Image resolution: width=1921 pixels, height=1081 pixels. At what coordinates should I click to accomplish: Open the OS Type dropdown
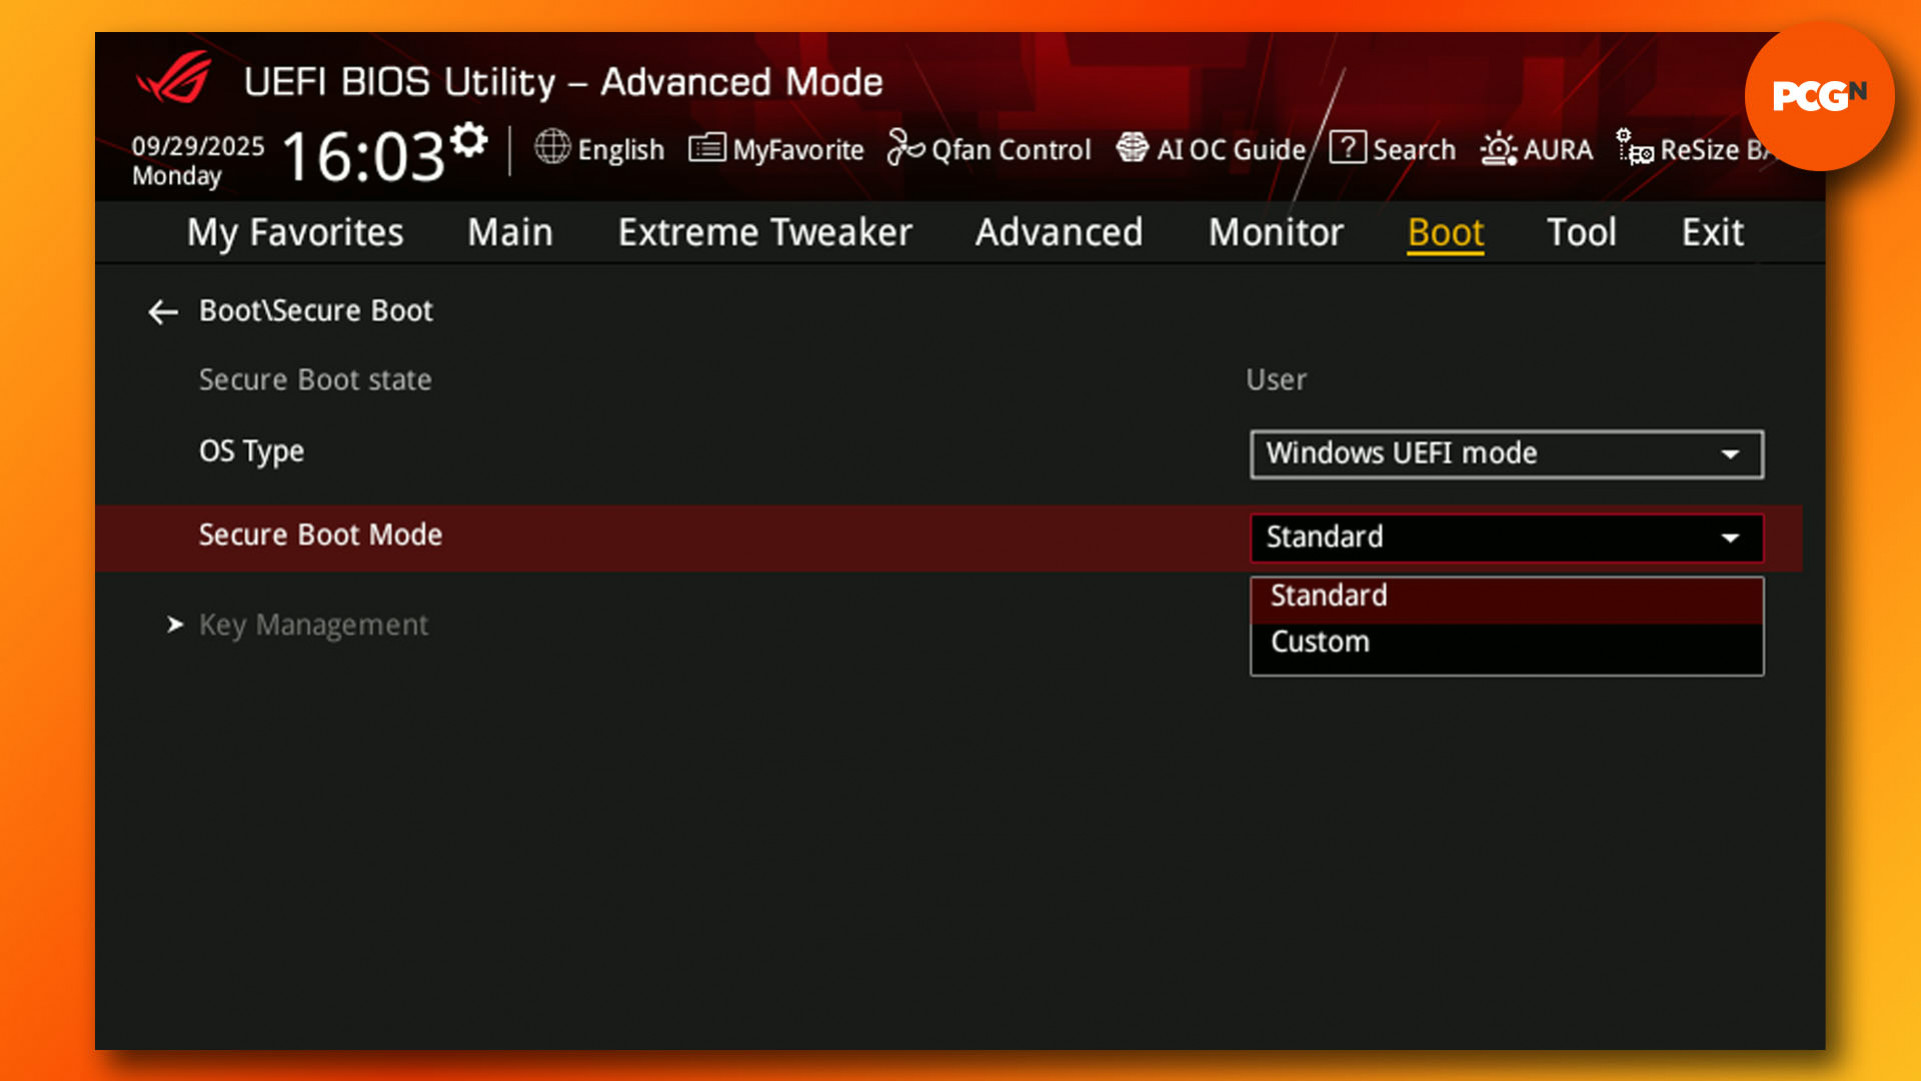pos(1506,454)
